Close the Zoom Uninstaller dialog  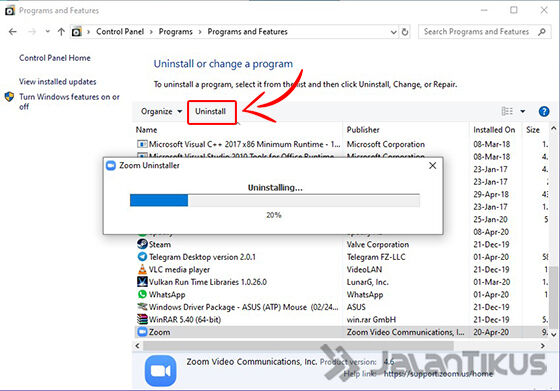tap(432, 165)
